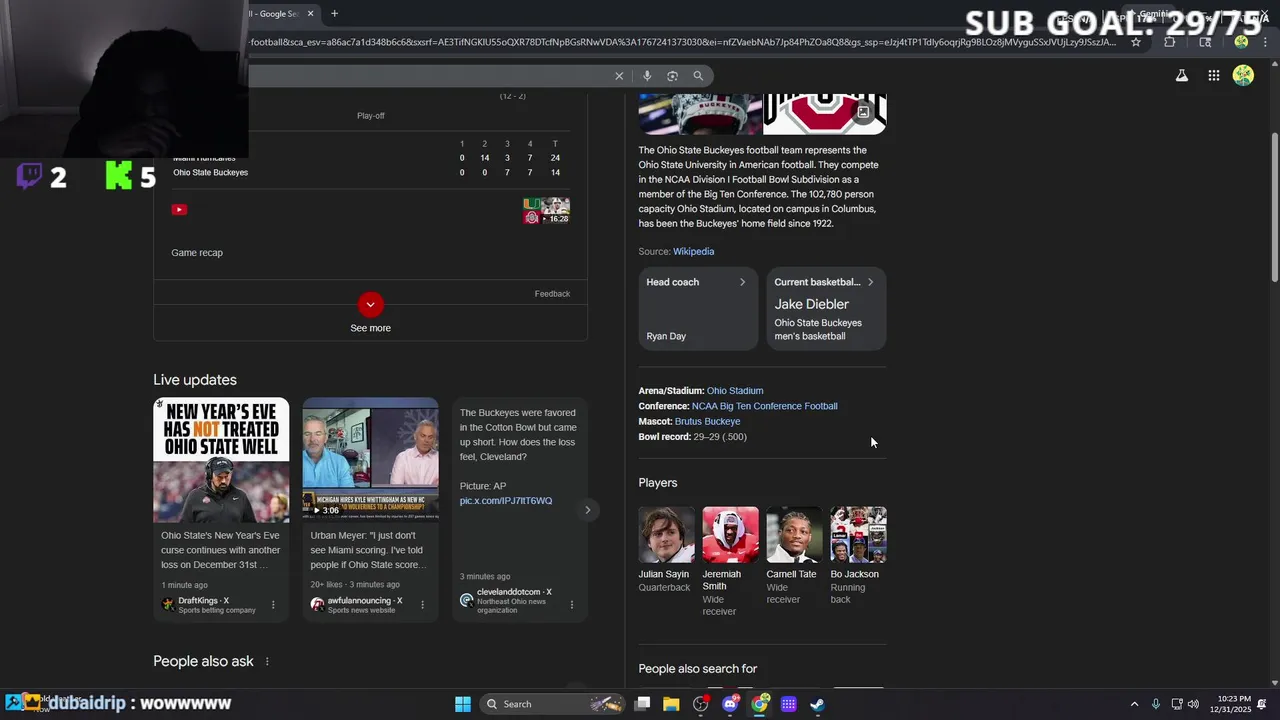Open options menu on awfulannouncing post
Image resolution: width=1280 pixels, height=720 pixels.
(422, 605)
